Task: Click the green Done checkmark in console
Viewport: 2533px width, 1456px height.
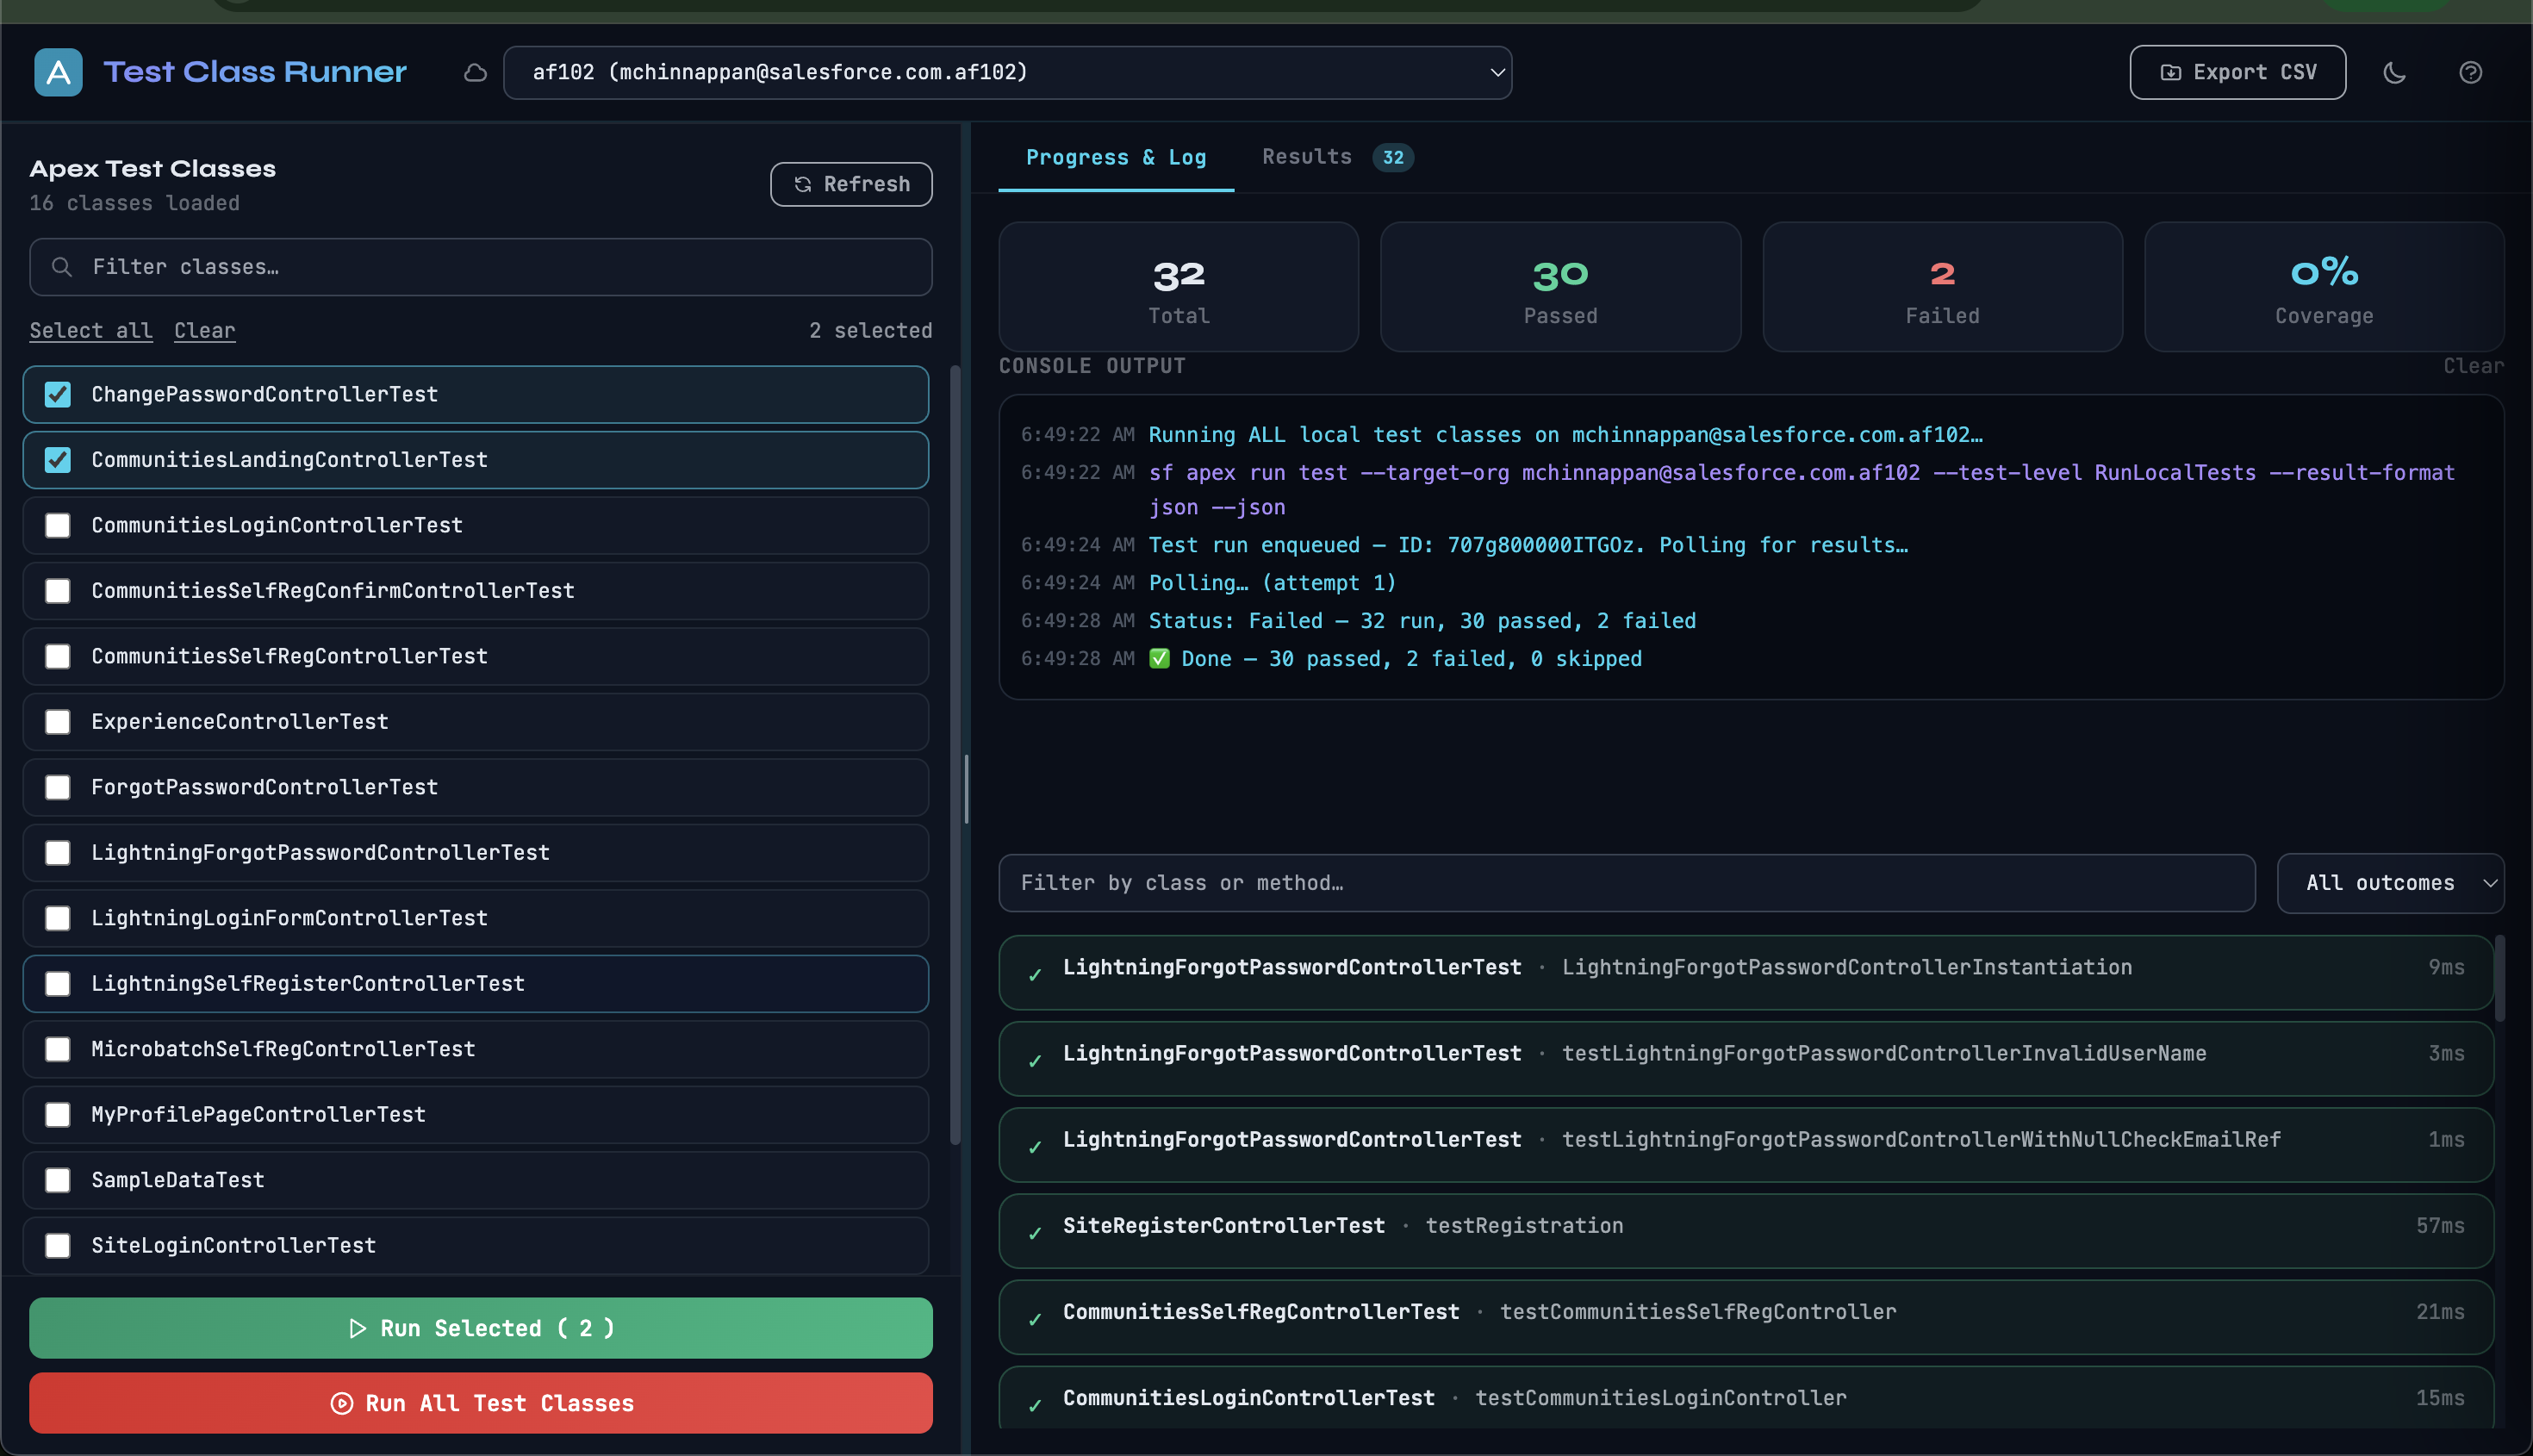Action: (1159, 658)
